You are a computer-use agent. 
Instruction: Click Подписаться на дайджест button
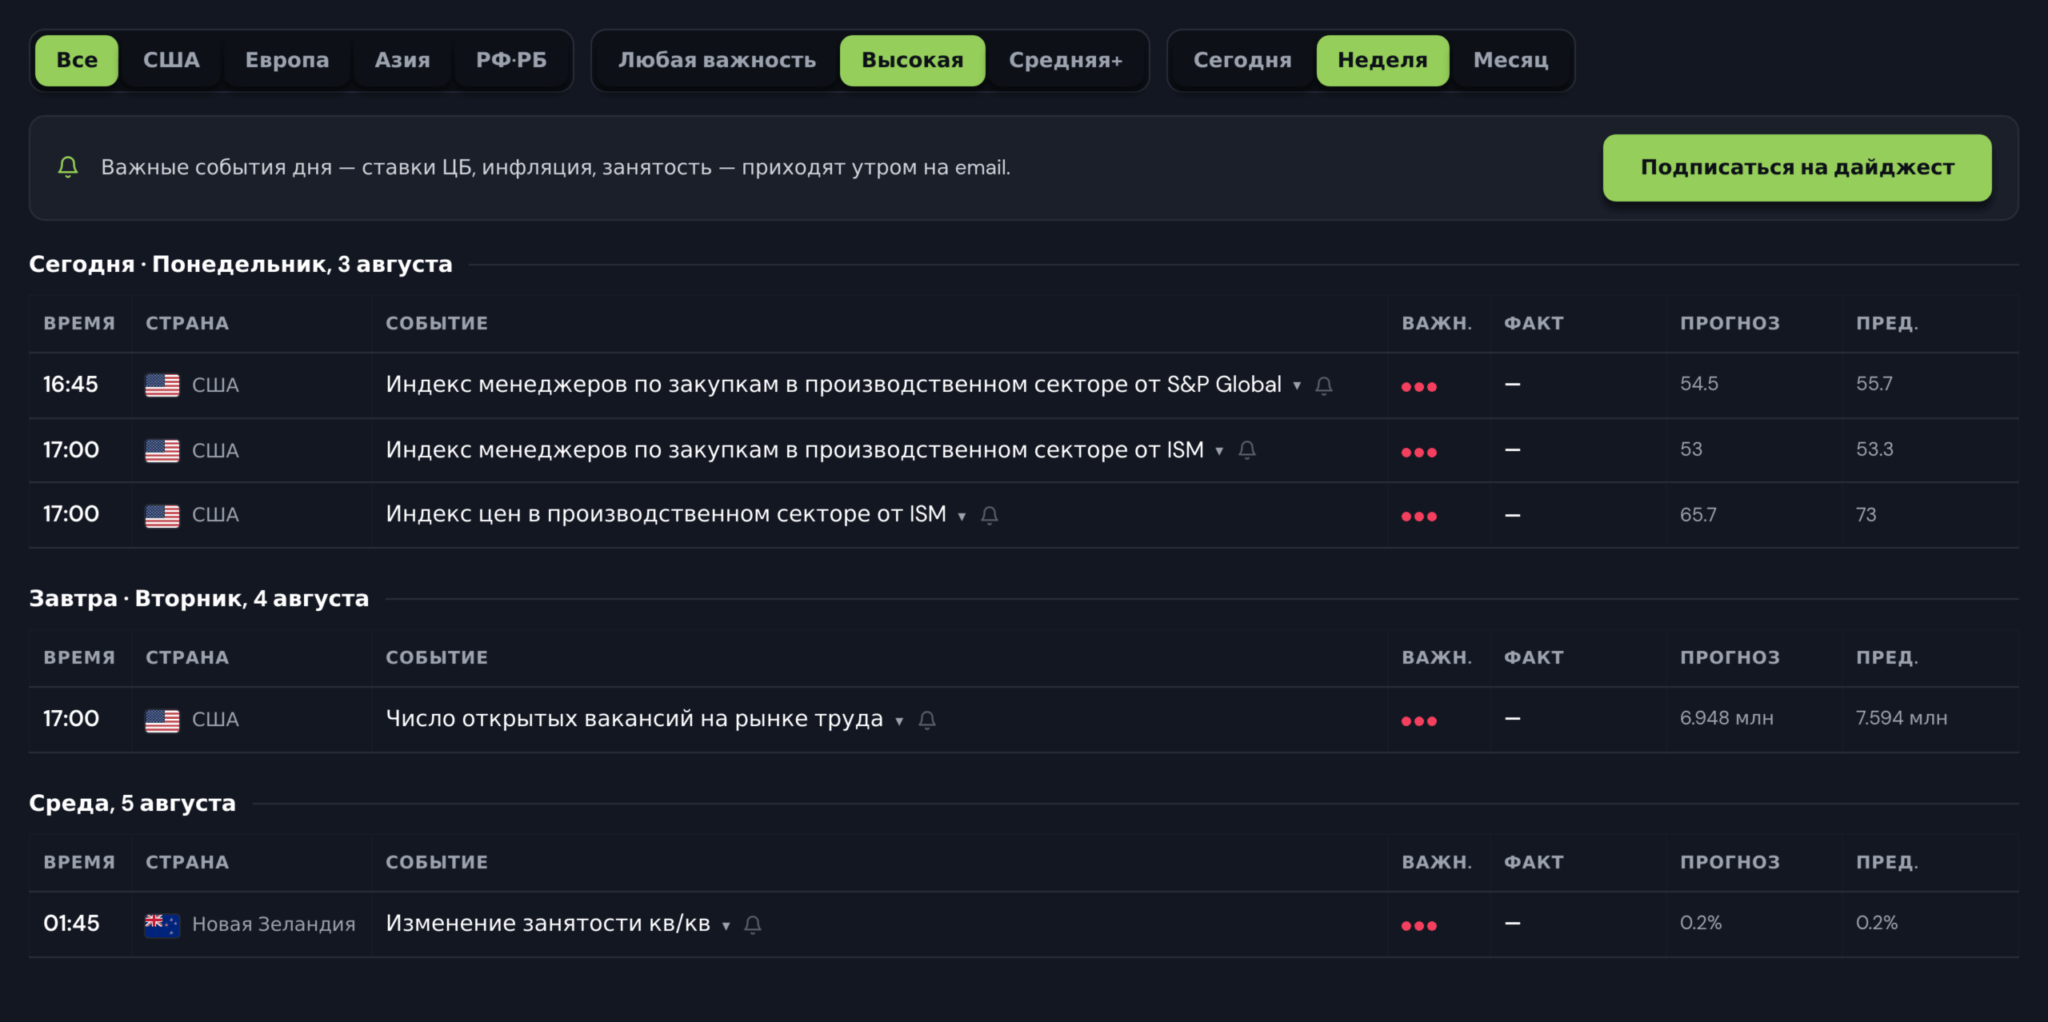coord(1797,168)
